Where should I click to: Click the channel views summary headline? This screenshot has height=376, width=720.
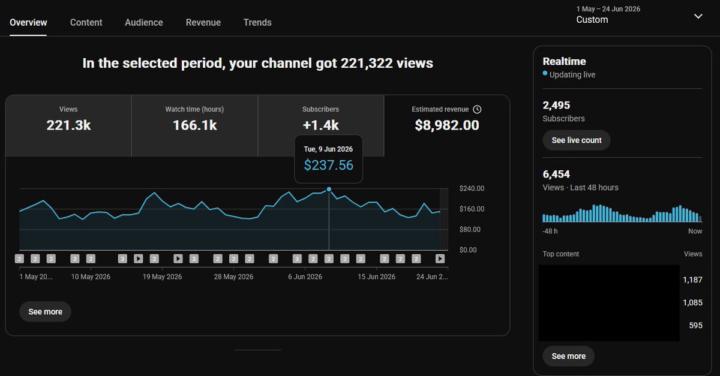[x=258, y=63]
